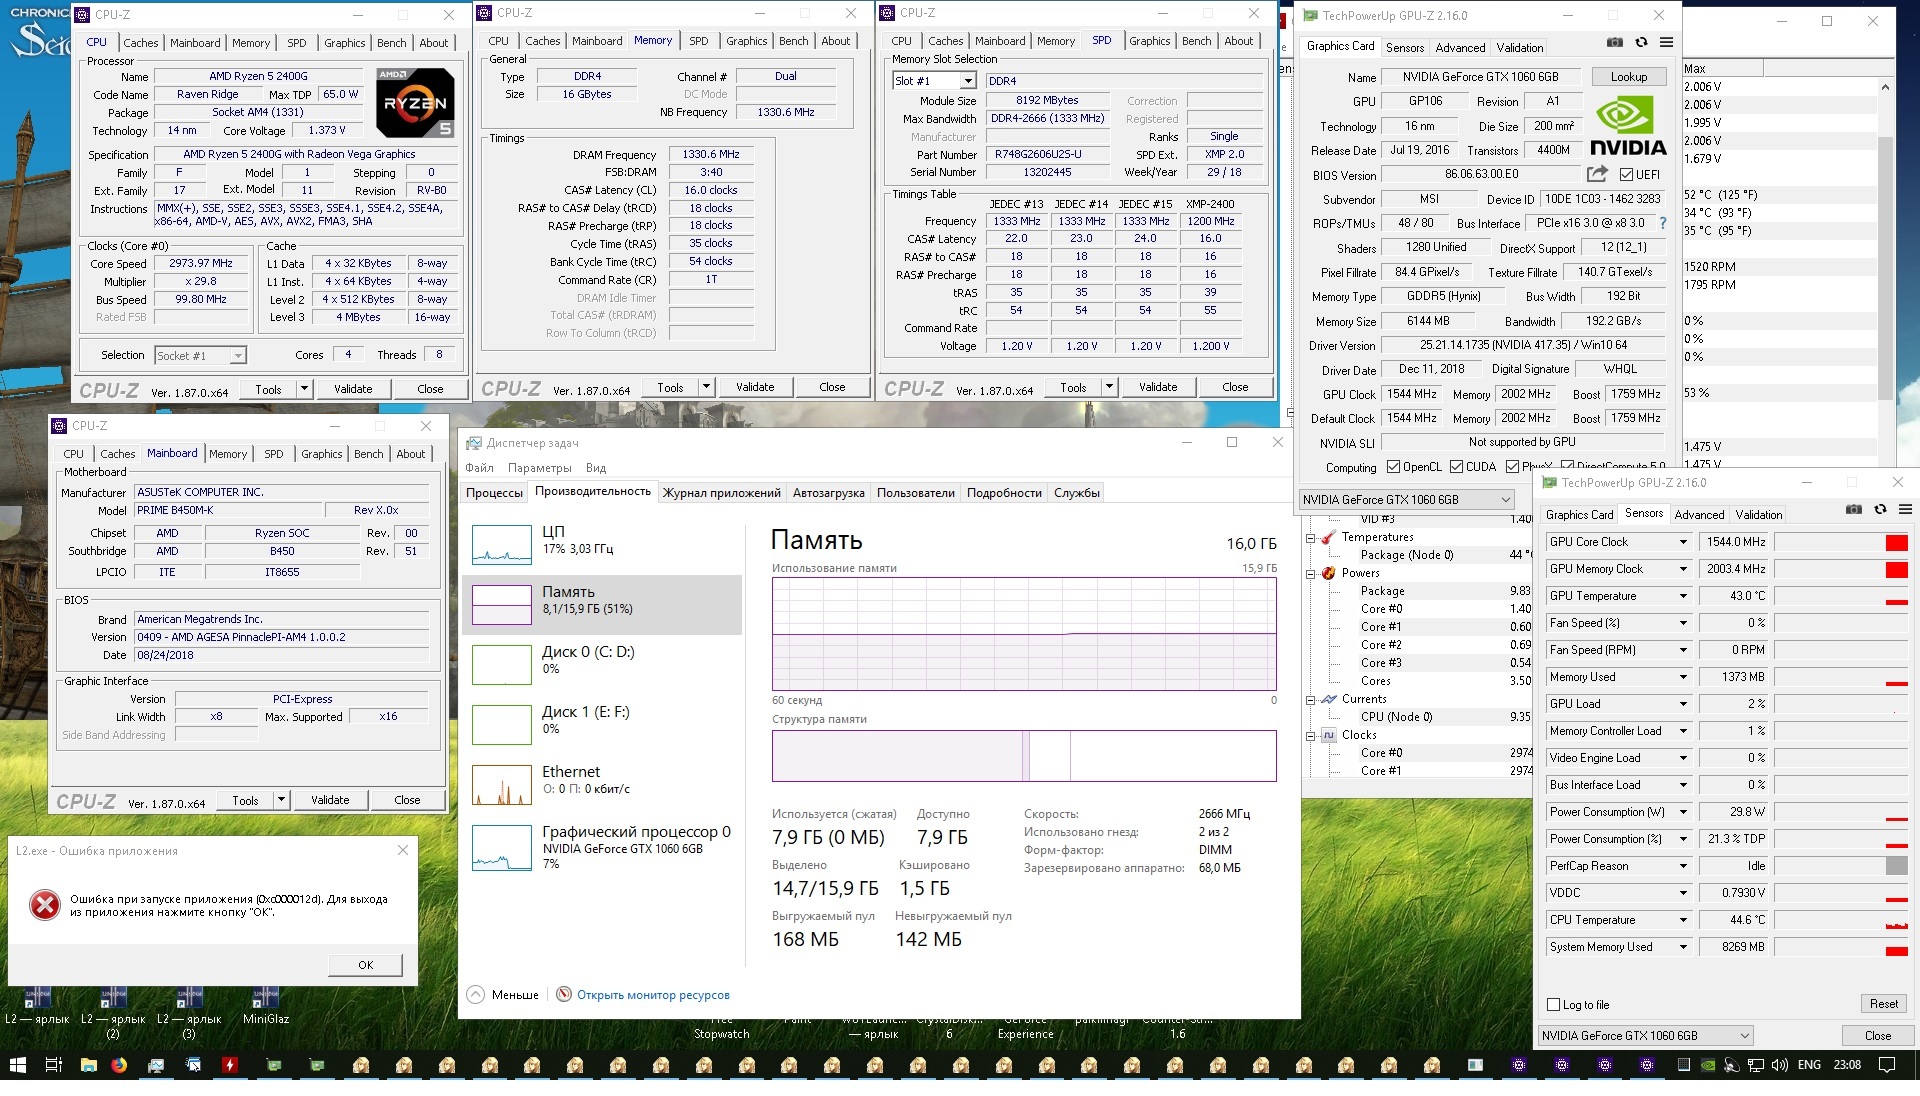
Task: Open Firefox from the taskbar
Action: tap(120, 1065)
